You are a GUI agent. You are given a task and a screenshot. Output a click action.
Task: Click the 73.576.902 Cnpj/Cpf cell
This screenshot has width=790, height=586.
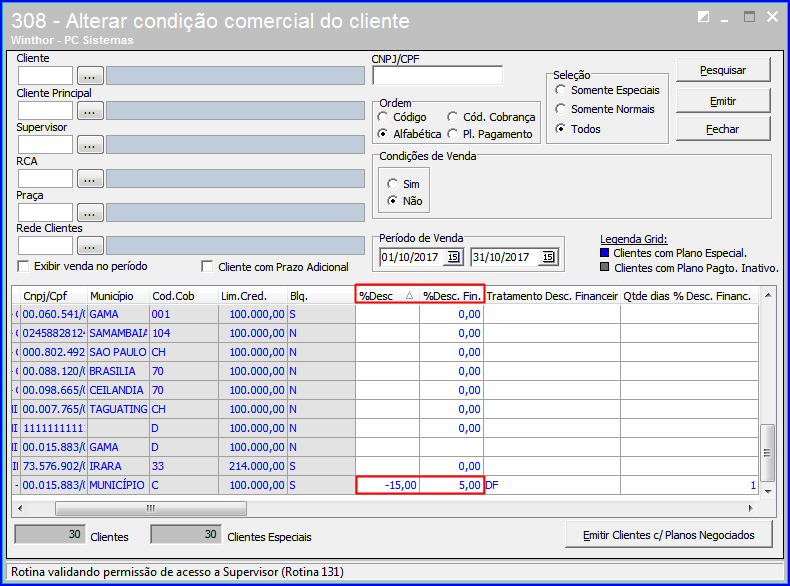(54, 466)
